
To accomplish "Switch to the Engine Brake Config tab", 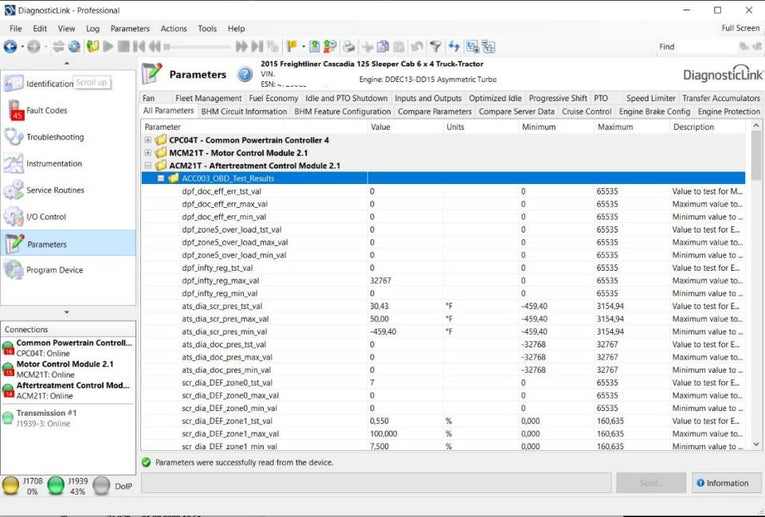I will [654, 112].
